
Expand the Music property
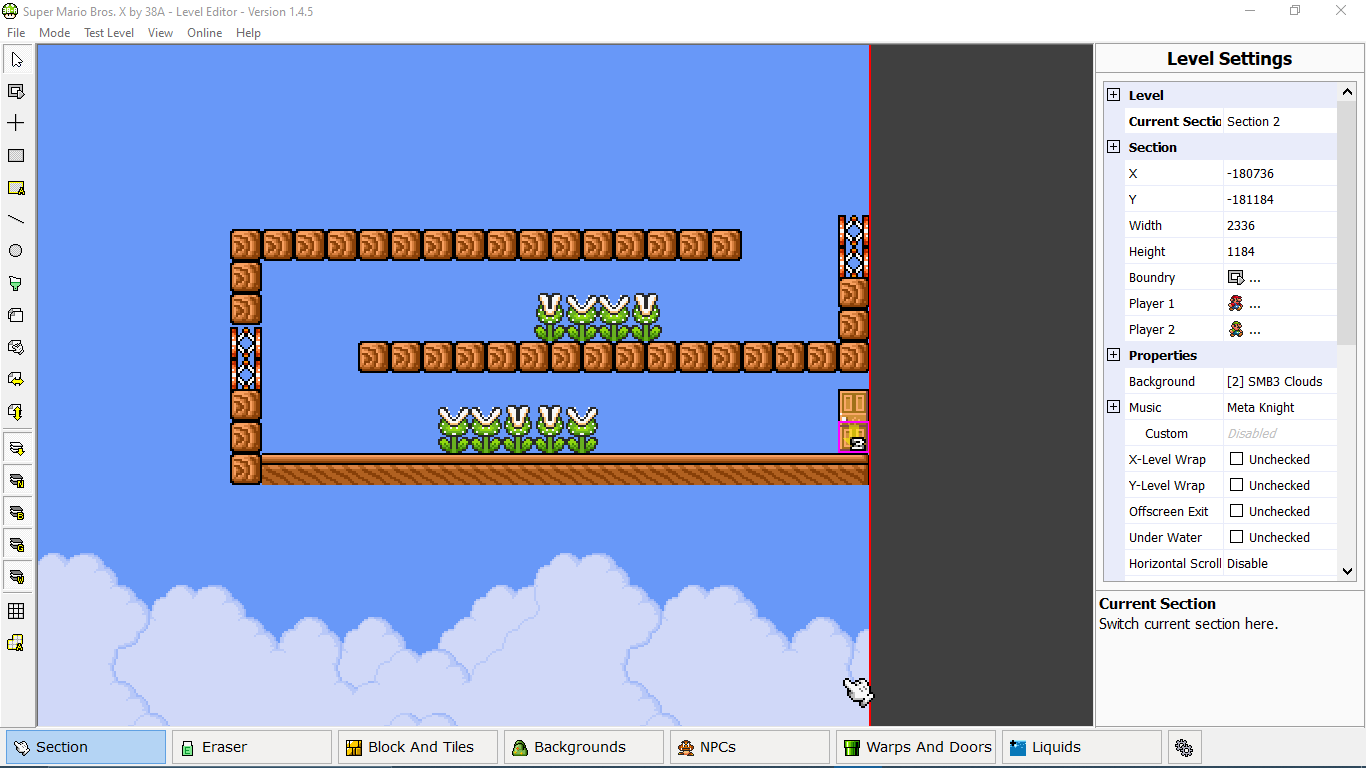pos(1113,407)
